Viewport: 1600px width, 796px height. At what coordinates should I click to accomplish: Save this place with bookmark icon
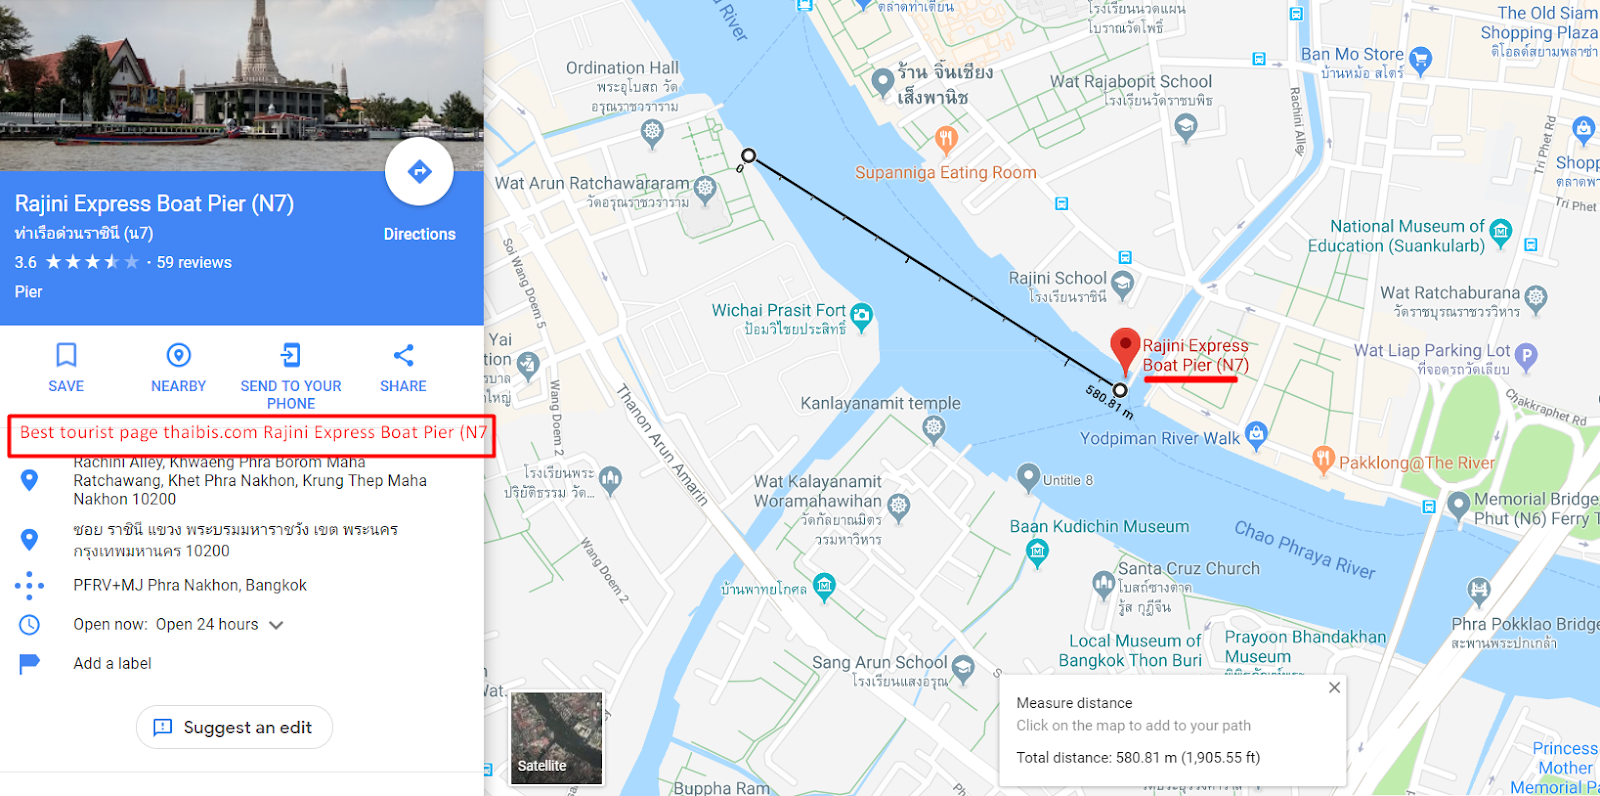(x=66, y=355)
